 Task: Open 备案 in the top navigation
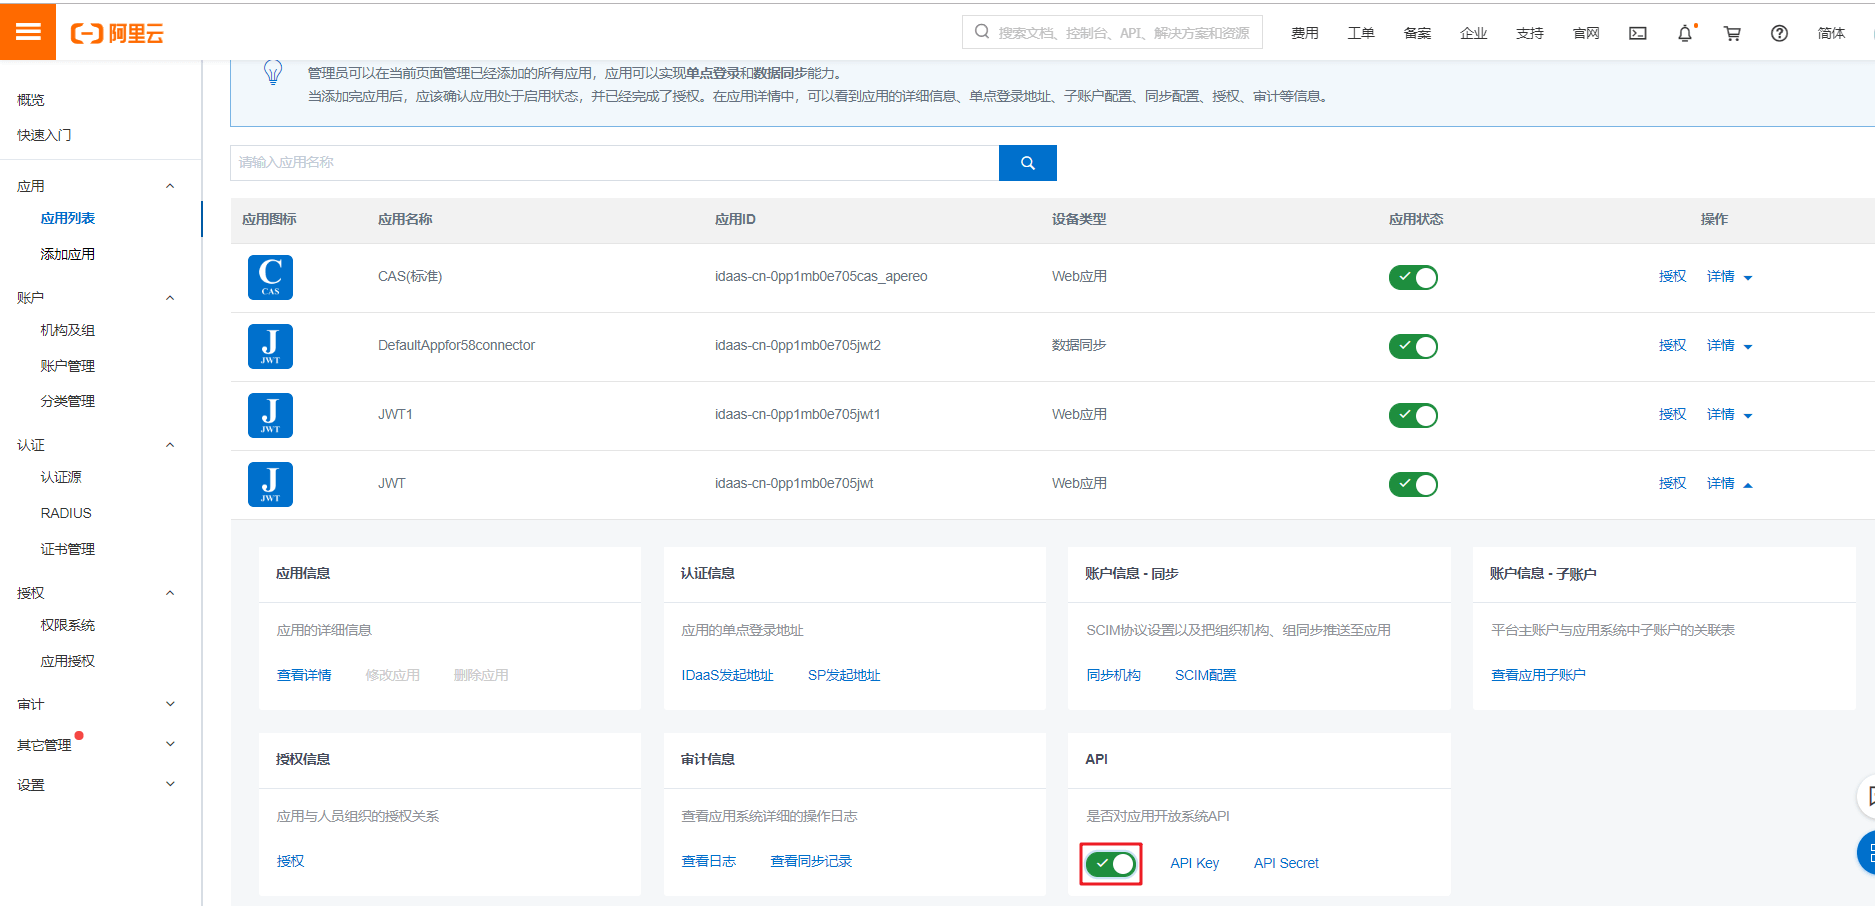click(1417, 33)
